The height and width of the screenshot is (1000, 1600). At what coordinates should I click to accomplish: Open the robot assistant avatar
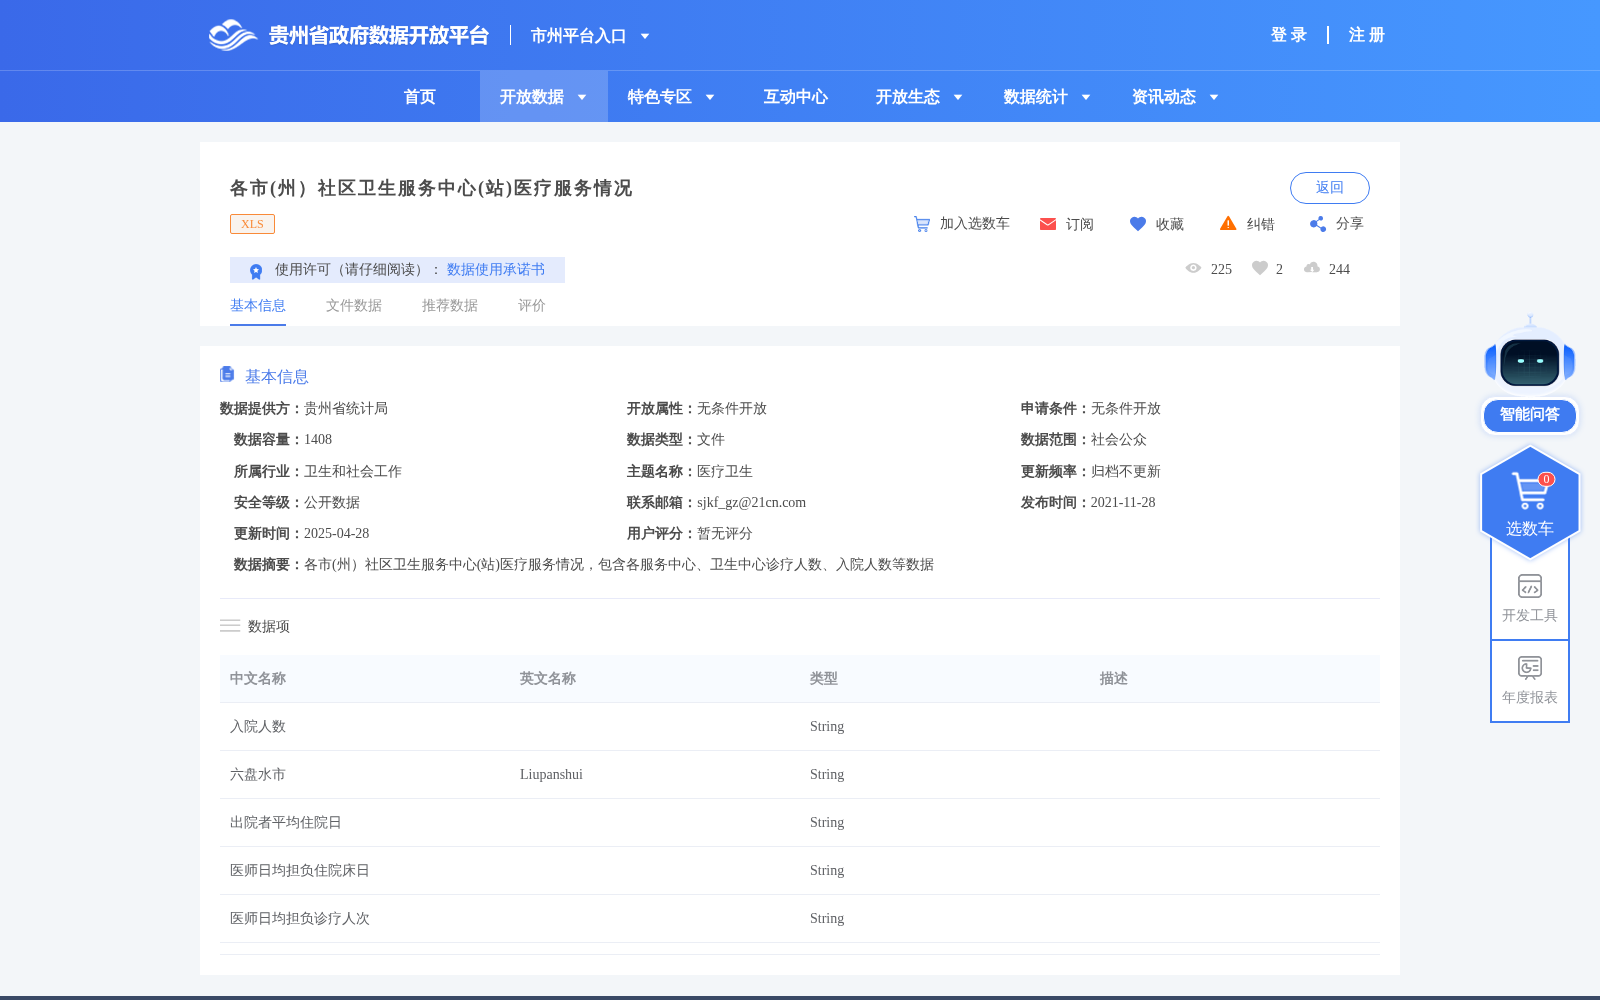tap(1530, 355)
